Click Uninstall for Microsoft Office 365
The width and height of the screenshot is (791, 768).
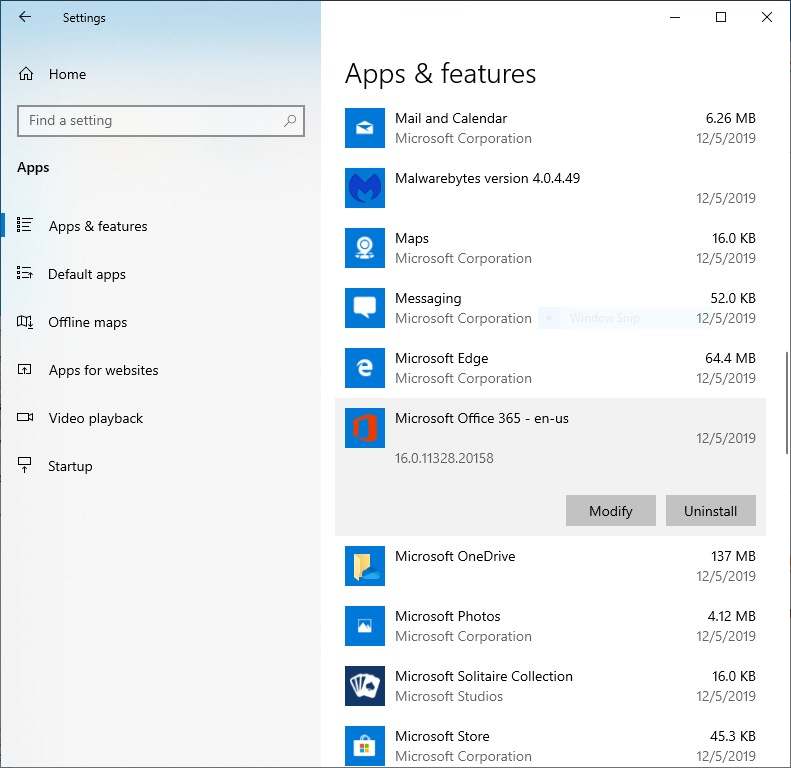pos(711,511)
